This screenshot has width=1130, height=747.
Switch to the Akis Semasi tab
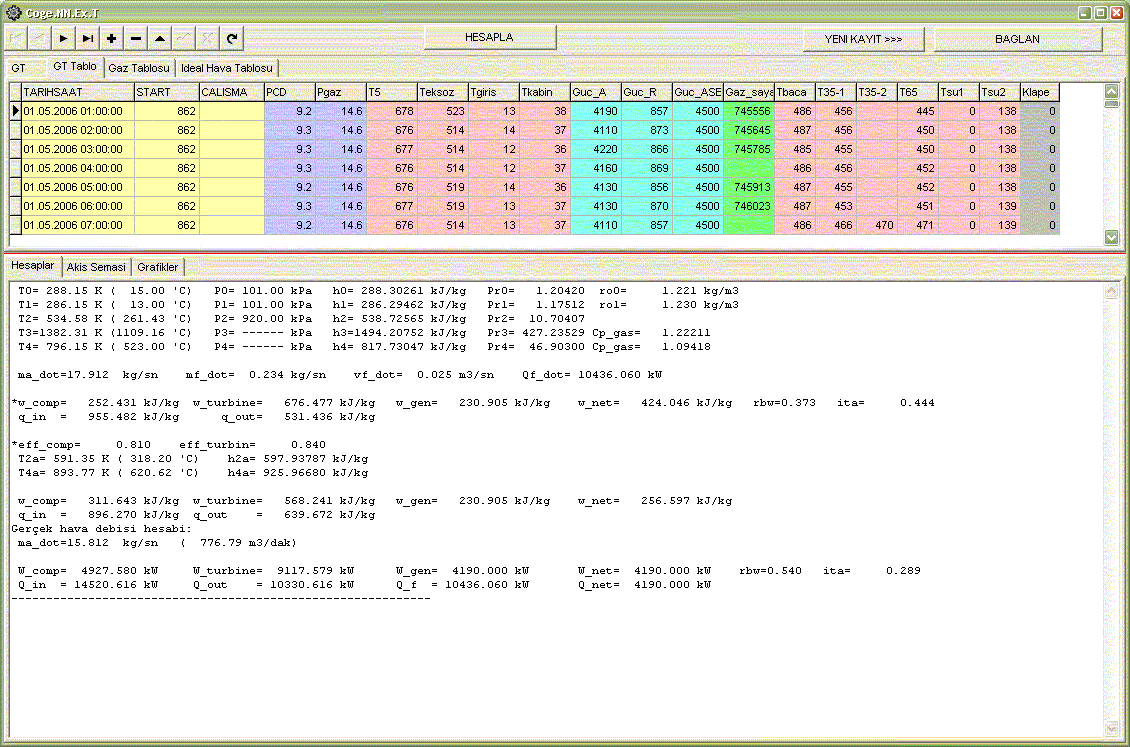[x=96, y=268]
